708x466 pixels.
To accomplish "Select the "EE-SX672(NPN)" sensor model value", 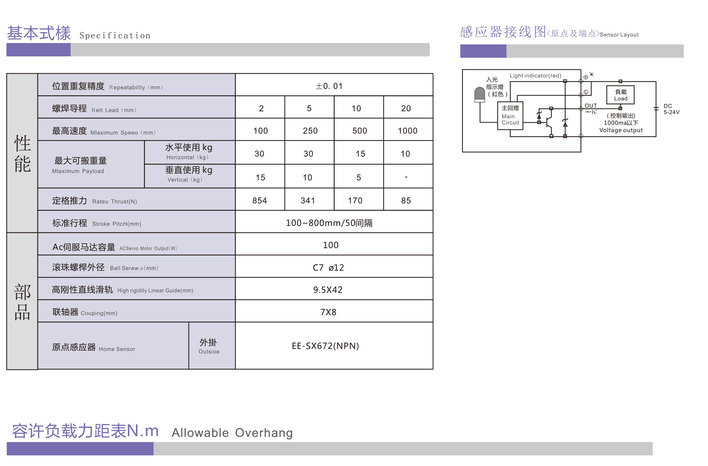I will (326, 346).
